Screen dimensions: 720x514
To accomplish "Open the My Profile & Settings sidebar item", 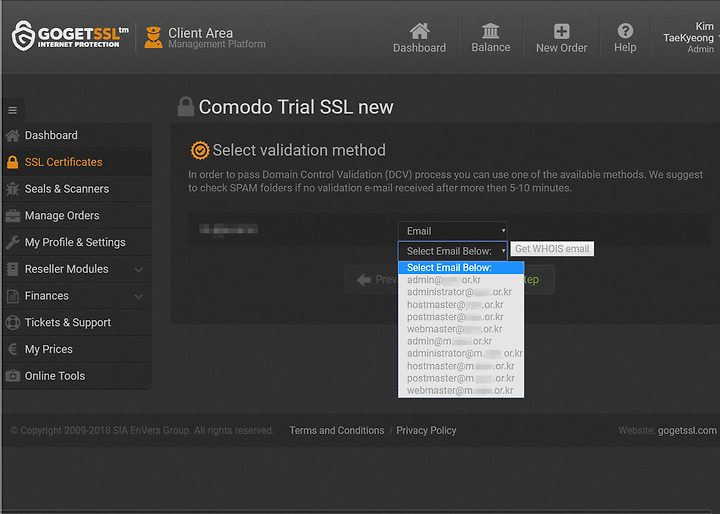I will pyautogui.click(x=77, y=242).
